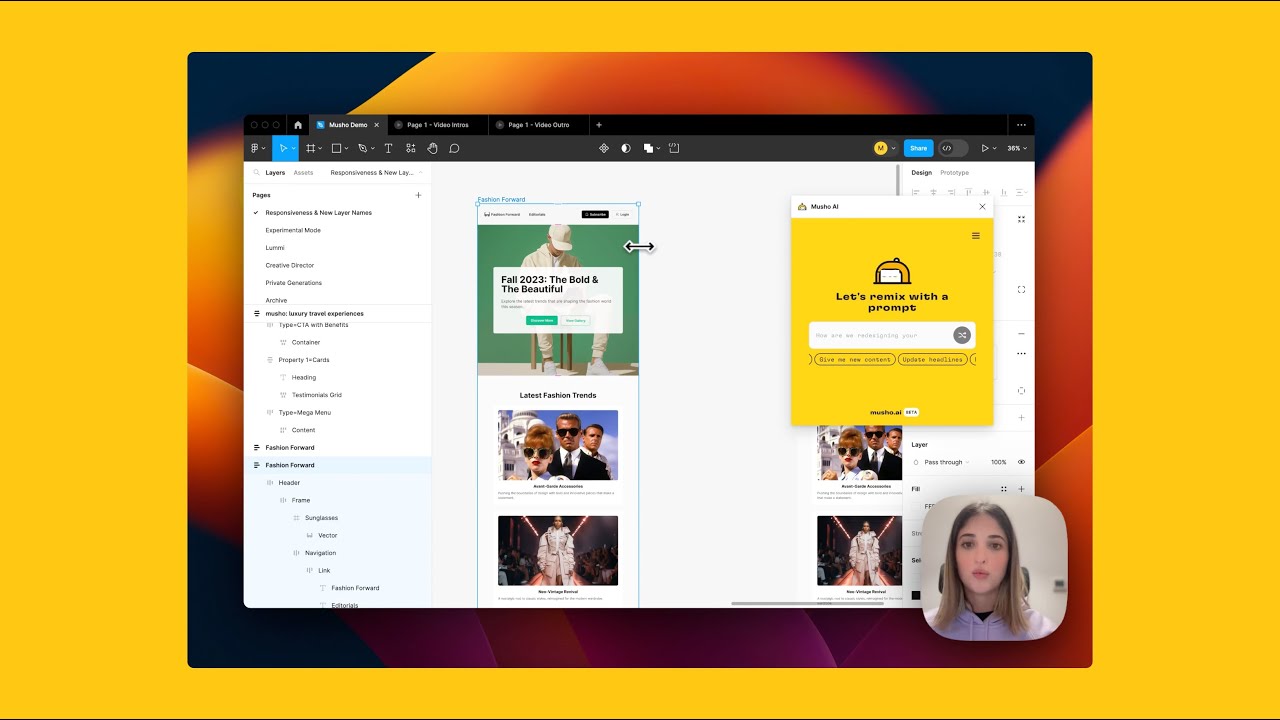The width and height of the screenshot is (1280, 720).
Task: Open the styles icon in Fill section
Action: click(x=1003, y=489)
